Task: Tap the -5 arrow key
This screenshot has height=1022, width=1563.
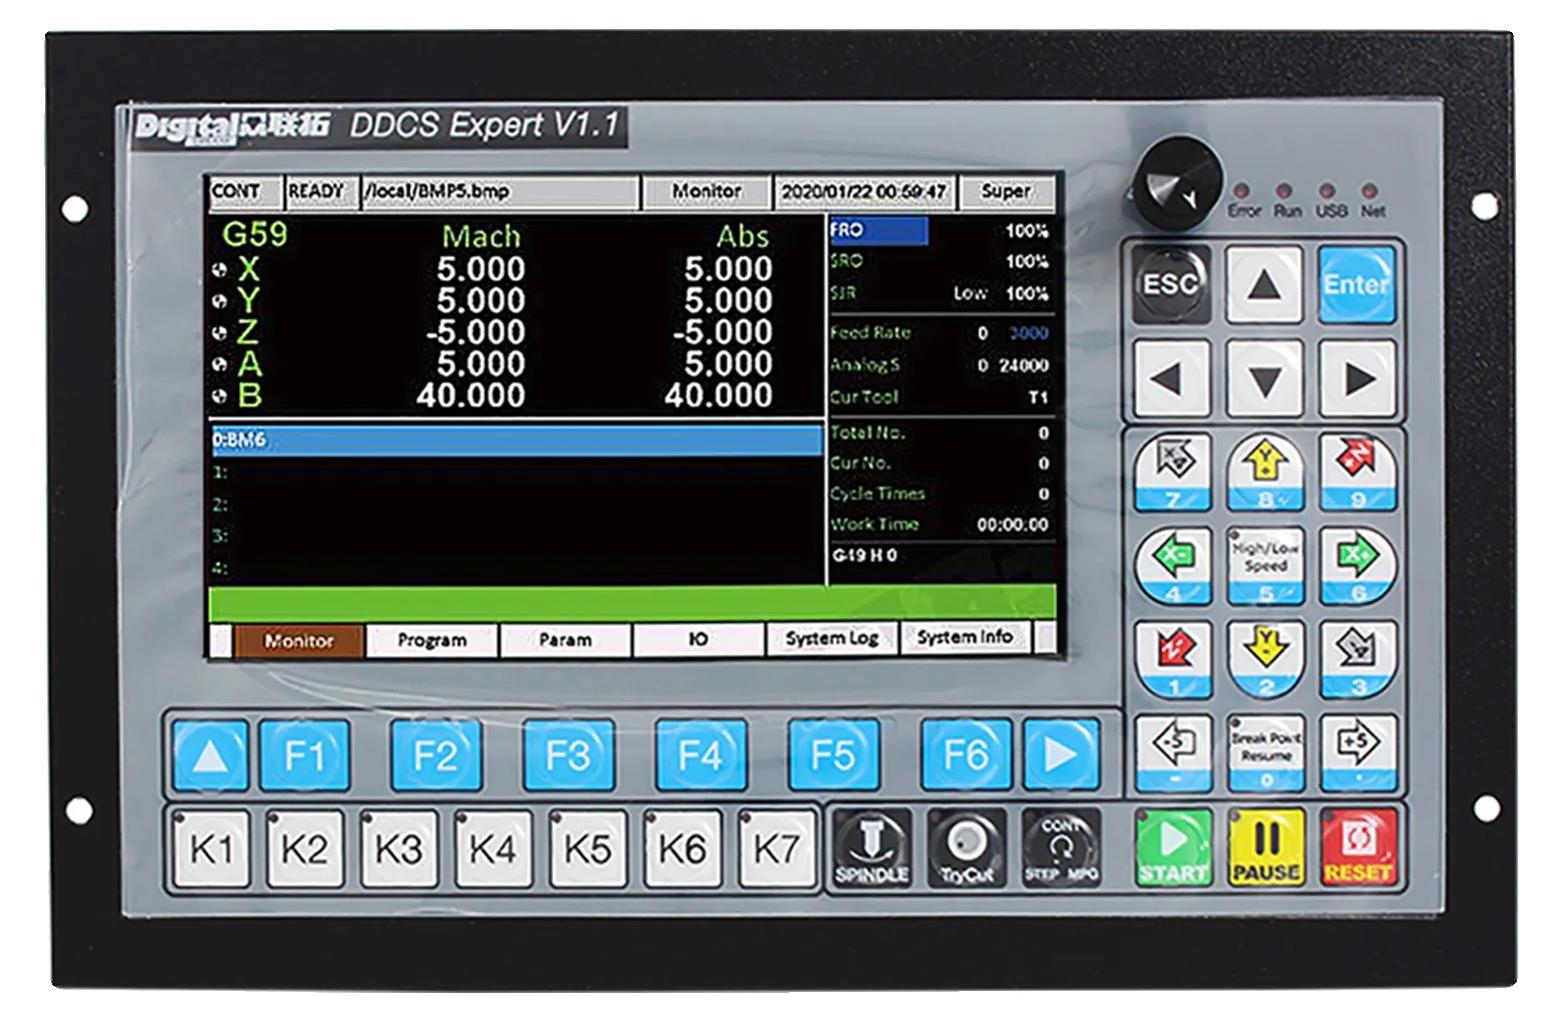Action: [1173, 752]
